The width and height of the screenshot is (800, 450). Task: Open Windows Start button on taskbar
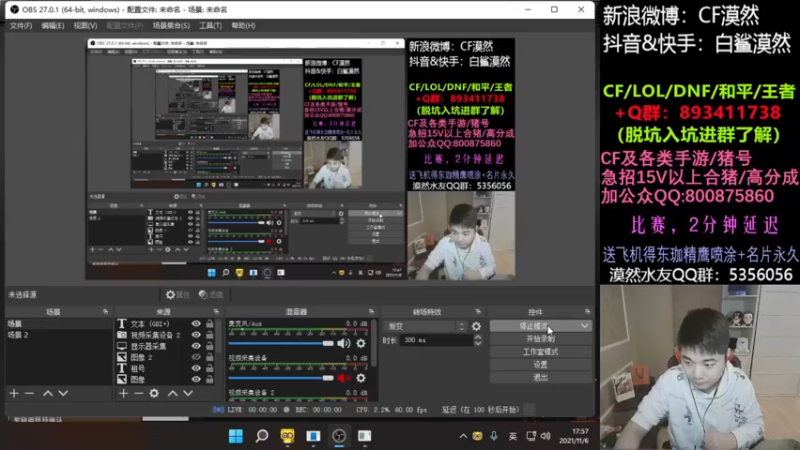[236, 436]
